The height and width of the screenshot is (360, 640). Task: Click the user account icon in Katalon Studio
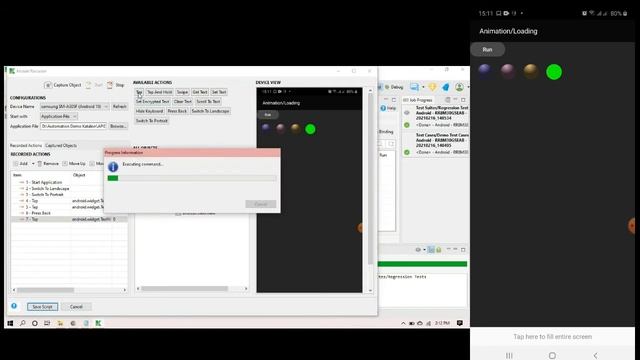tap(460, 87)
